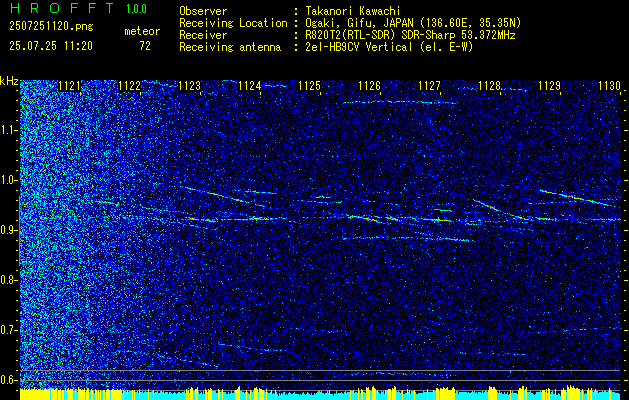Click the Receiving Location label
This screenshot has width=629, height=400.
pyautogui.click(x=233, y=23)
